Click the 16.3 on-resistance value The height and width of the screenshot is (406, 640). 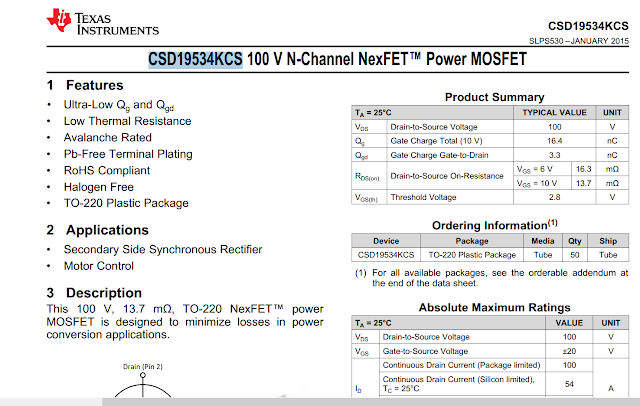pos(583,169)
